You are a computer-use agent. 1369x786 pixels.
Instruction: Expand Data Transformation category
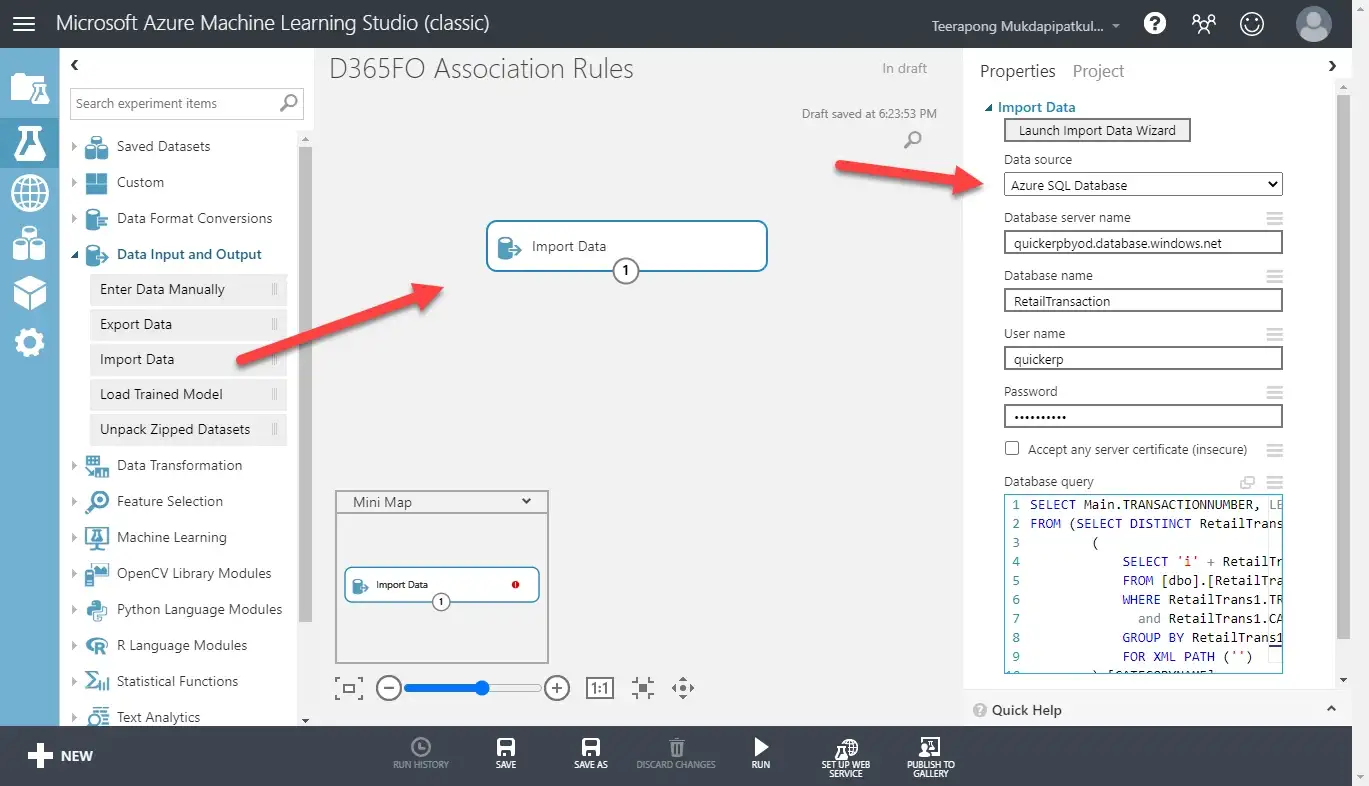[74, 465]
